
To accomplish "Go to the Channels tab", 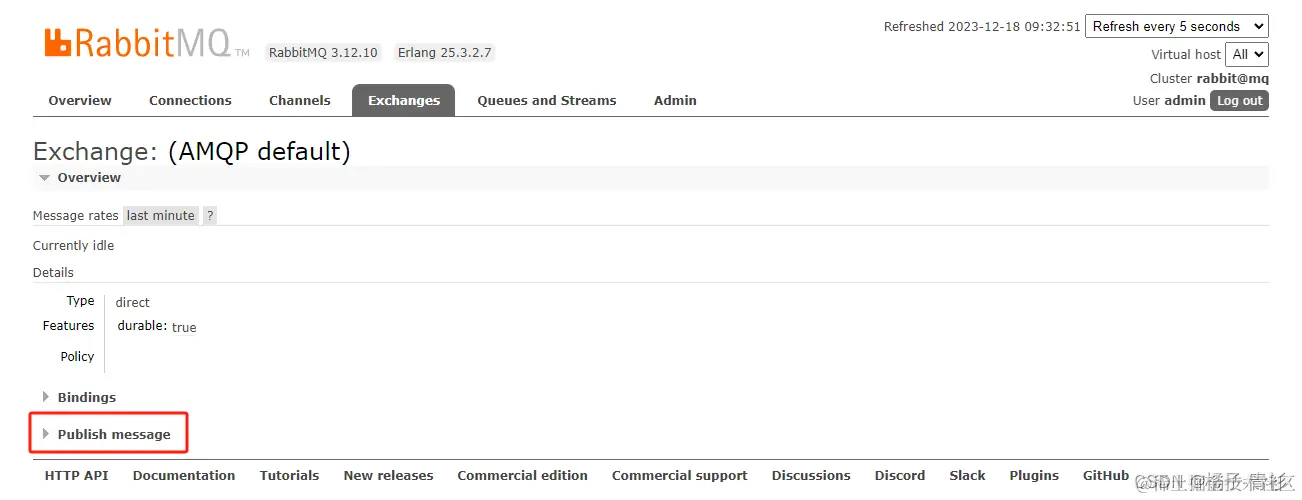I will click(300, 100).
